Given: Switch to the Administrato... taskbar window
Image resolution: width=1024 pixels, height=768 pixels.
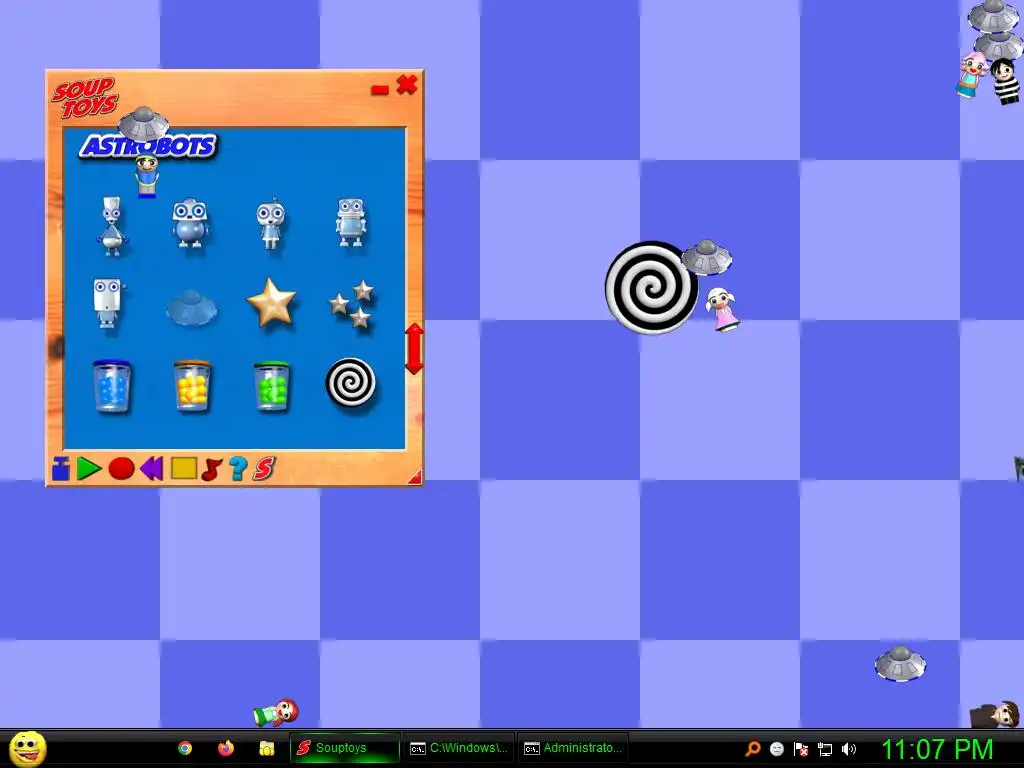Looking at the screenshot, I should [573, 748].
